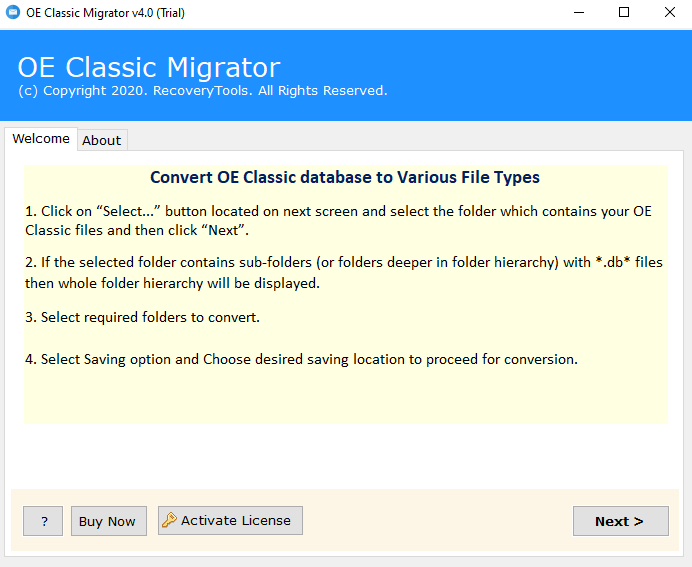This screenshot has height=567, width=692.
Task: Click the 'OE Classic Migrator' banner title
Action: pyautogui.click(x=149, y=67)
